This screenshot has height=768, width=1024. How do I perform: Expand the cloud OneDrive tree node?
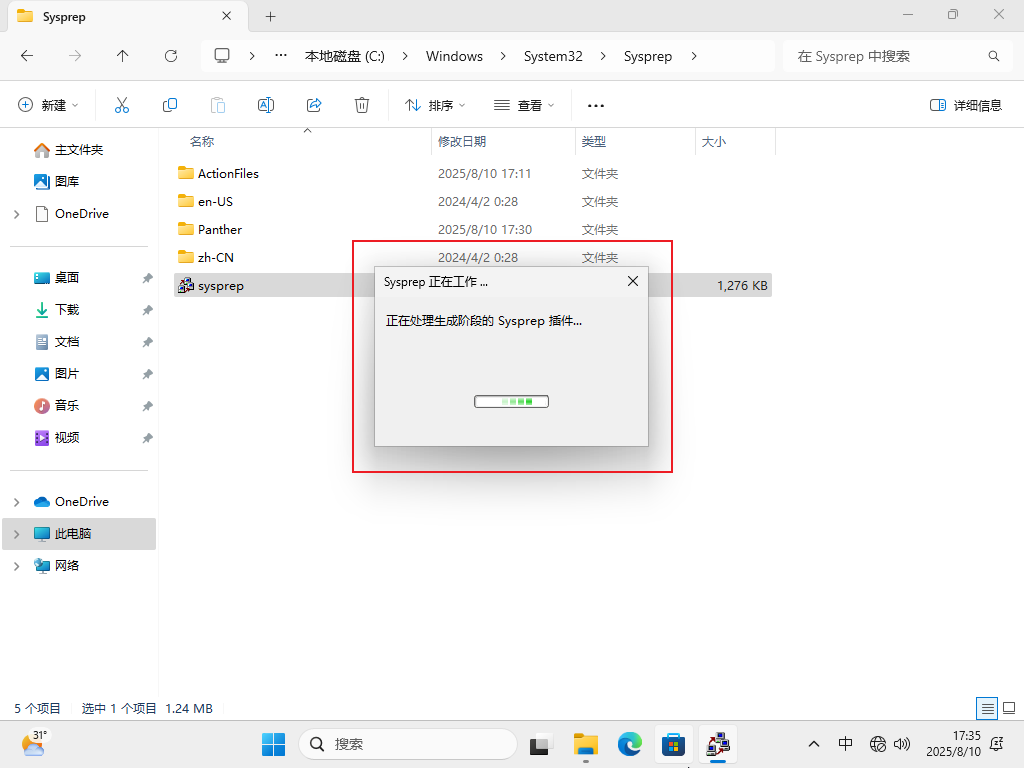17,502
